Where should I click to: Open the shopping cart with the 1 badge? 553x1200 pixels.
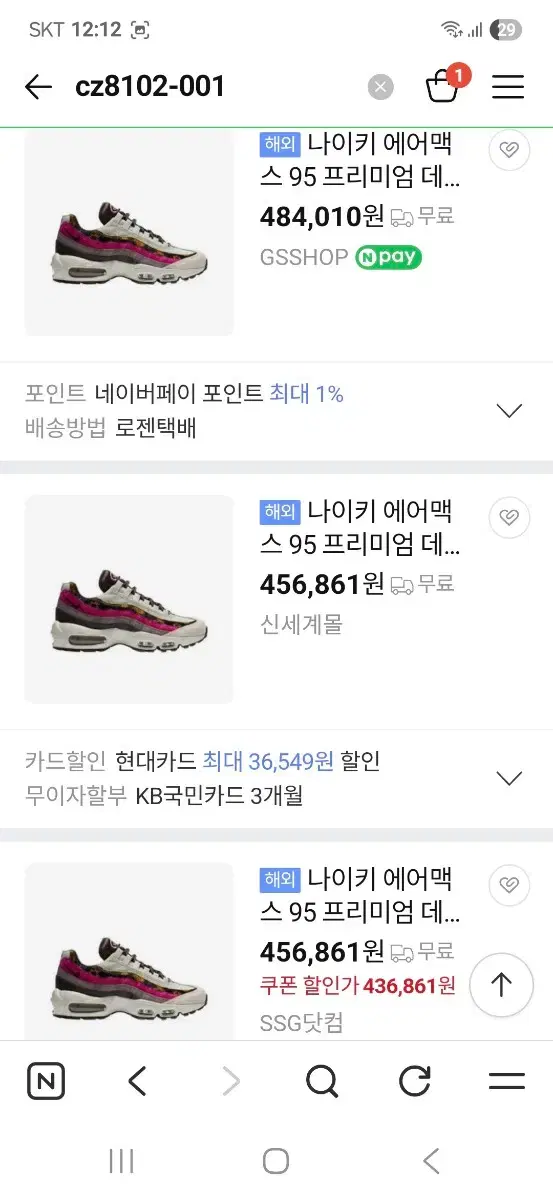pyautogui.click(x=443, y=85)
